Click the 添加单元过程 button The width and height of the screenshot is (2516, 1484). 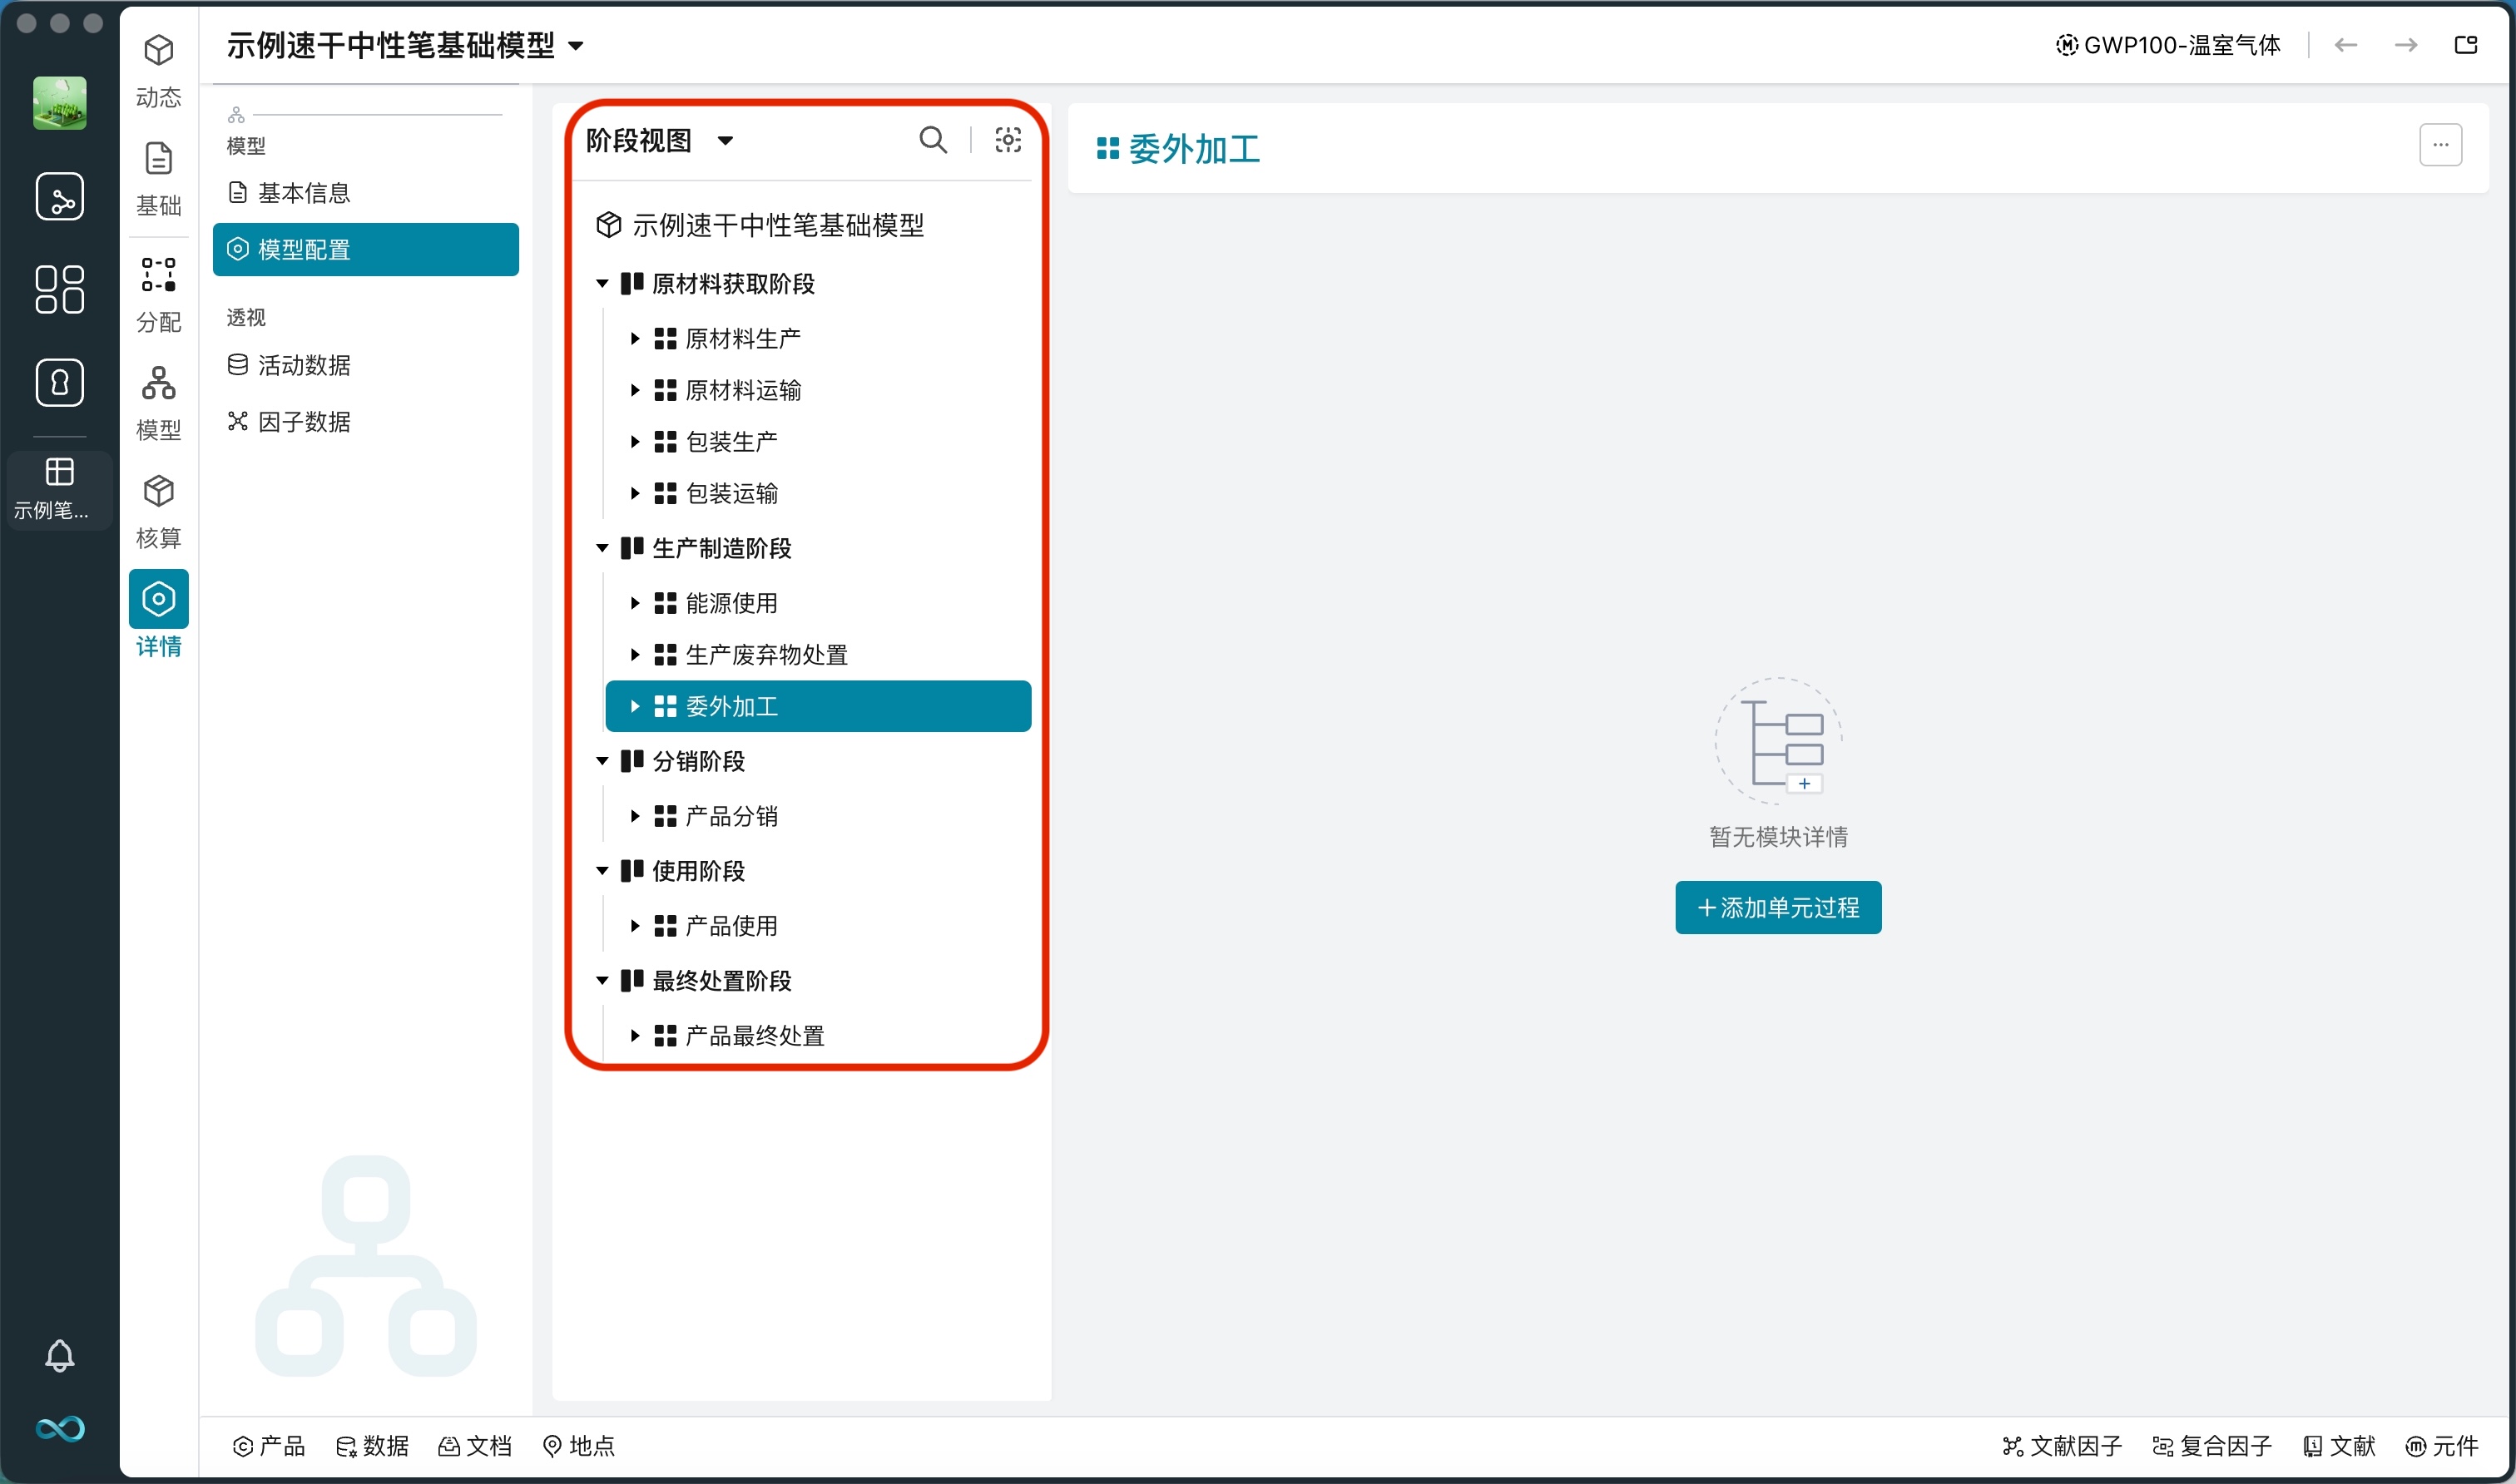(x=1778, y=907)
